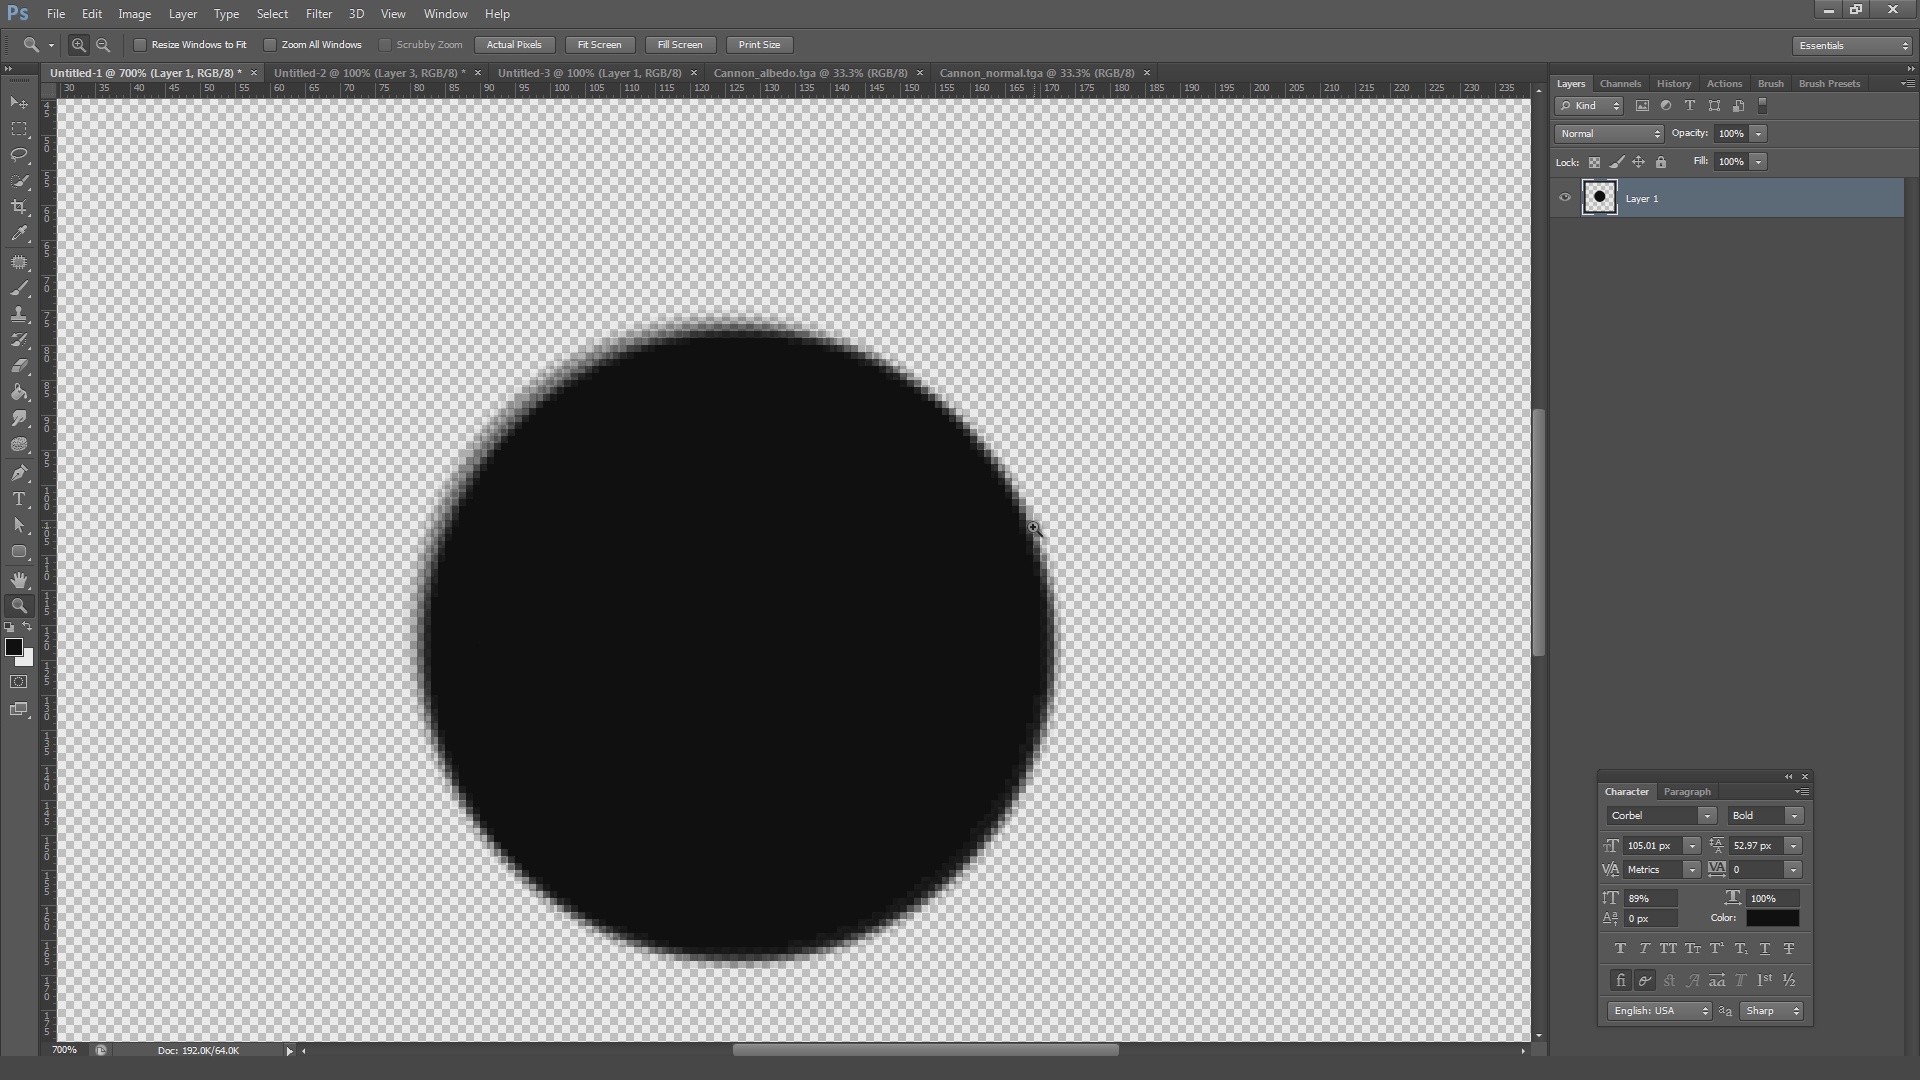Screen dimensions: 1920x1080
Task: Click the Print Size button
Action: (760, 45)
